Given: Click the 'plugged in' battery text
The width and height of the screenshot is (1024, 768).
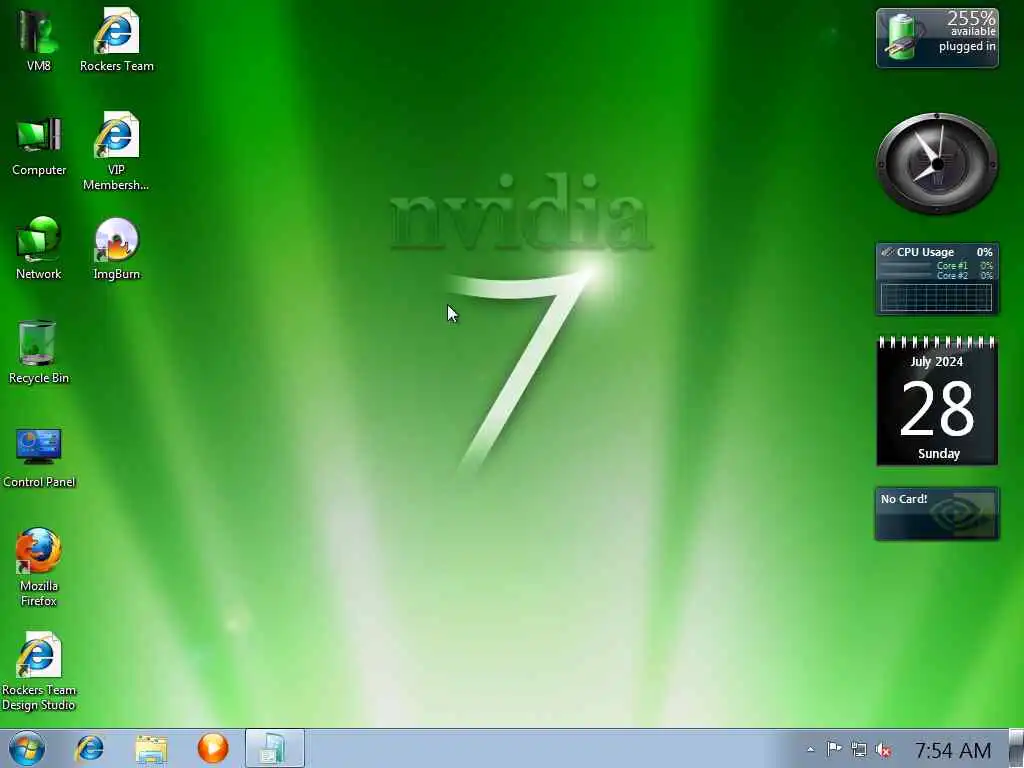Looking at the screenshot, I should [x=967, y=46].
